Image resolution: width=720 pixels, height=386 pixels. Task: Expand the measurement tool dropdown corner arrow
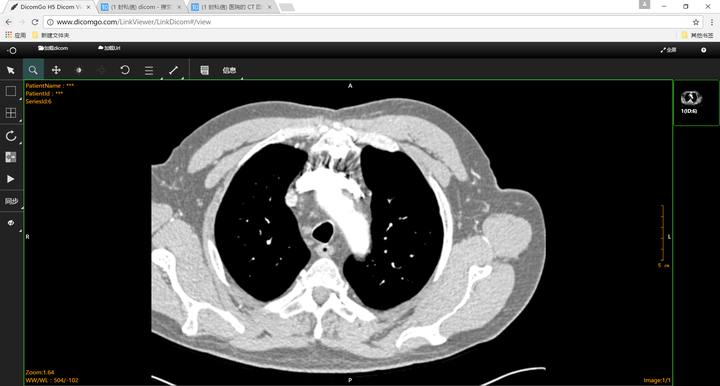click(182, 78)
